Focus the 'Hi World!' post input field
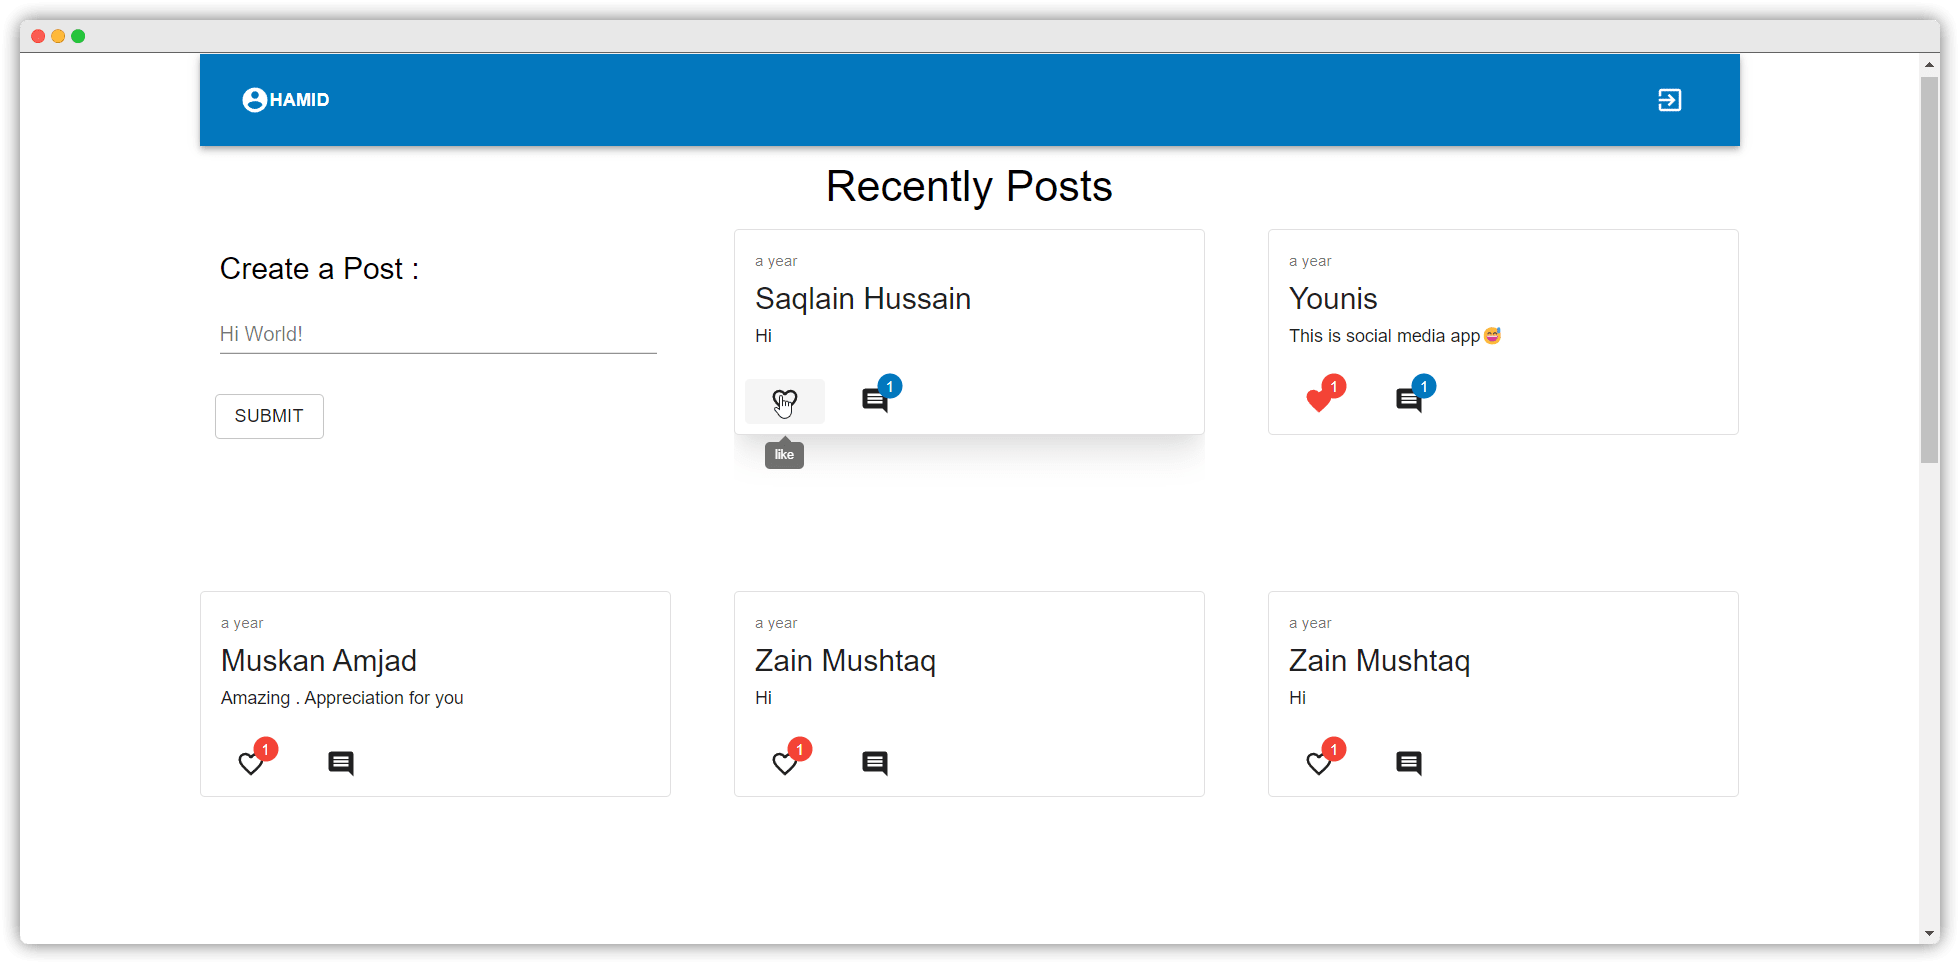 tap(438, 334)
